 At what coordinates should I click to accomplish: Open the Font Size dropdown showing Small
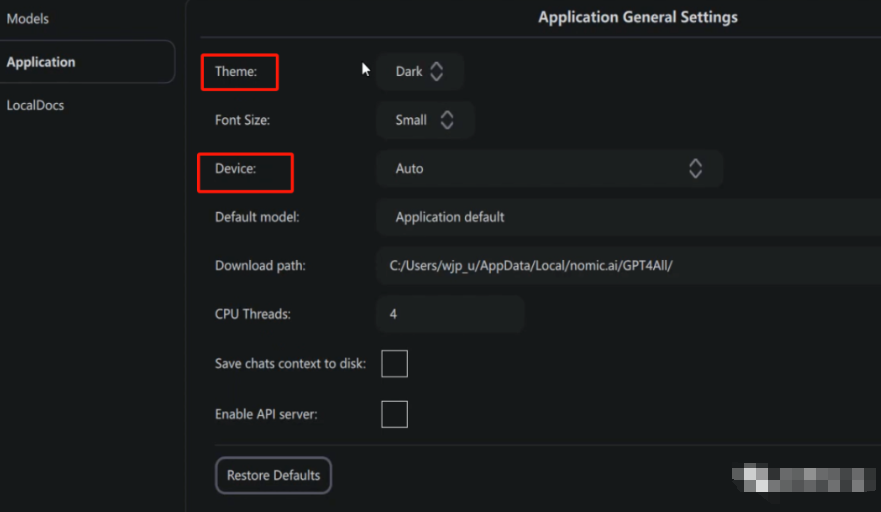pyautogui.click(x=425, y=120)
